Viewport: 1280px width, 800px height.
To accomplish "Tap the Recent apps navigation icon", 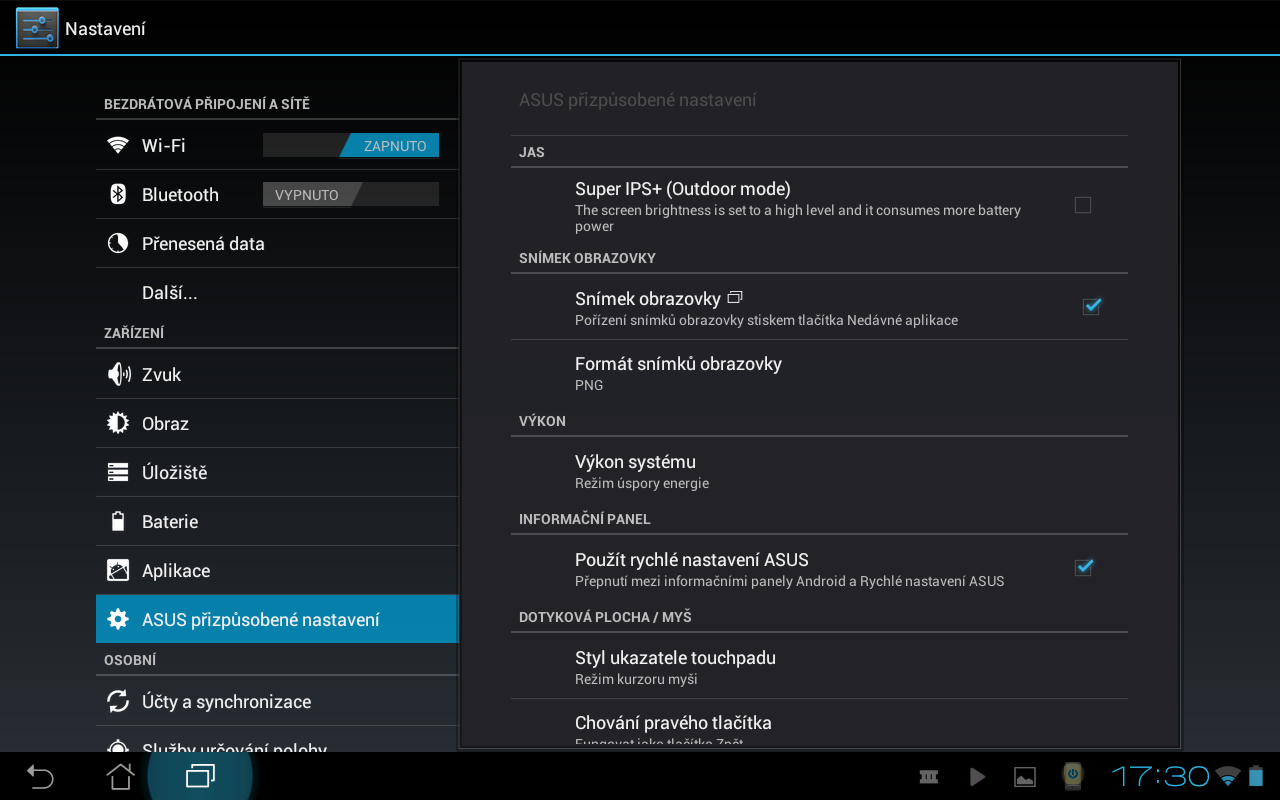I will (199, 776).
